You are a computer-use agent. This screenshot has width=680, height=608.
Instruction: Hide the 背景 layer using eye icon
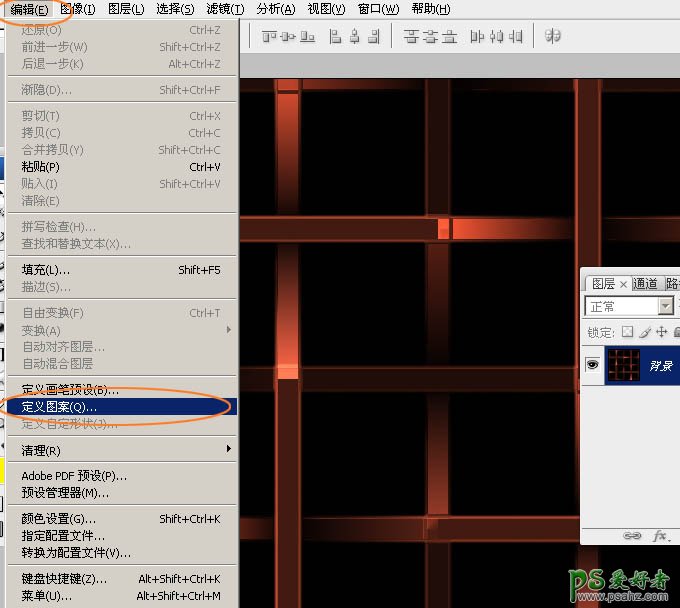click(592, 365)
